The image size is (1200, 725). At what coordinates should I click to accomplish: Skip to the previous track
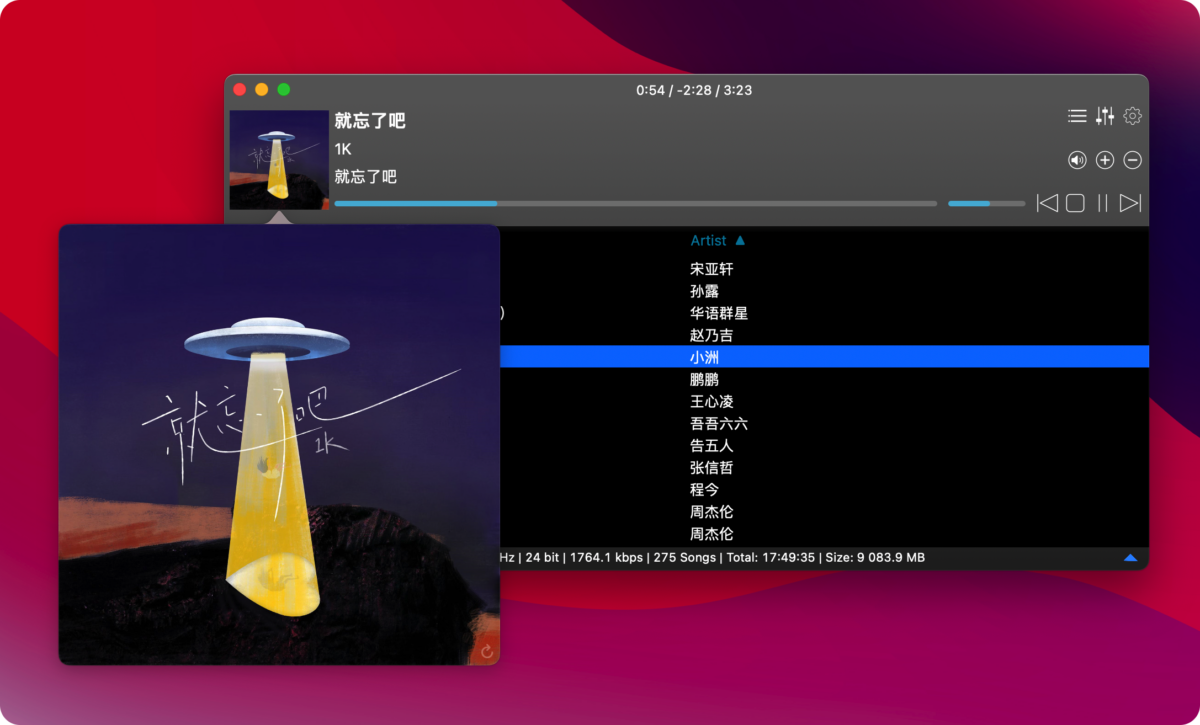click(1047, 203)
